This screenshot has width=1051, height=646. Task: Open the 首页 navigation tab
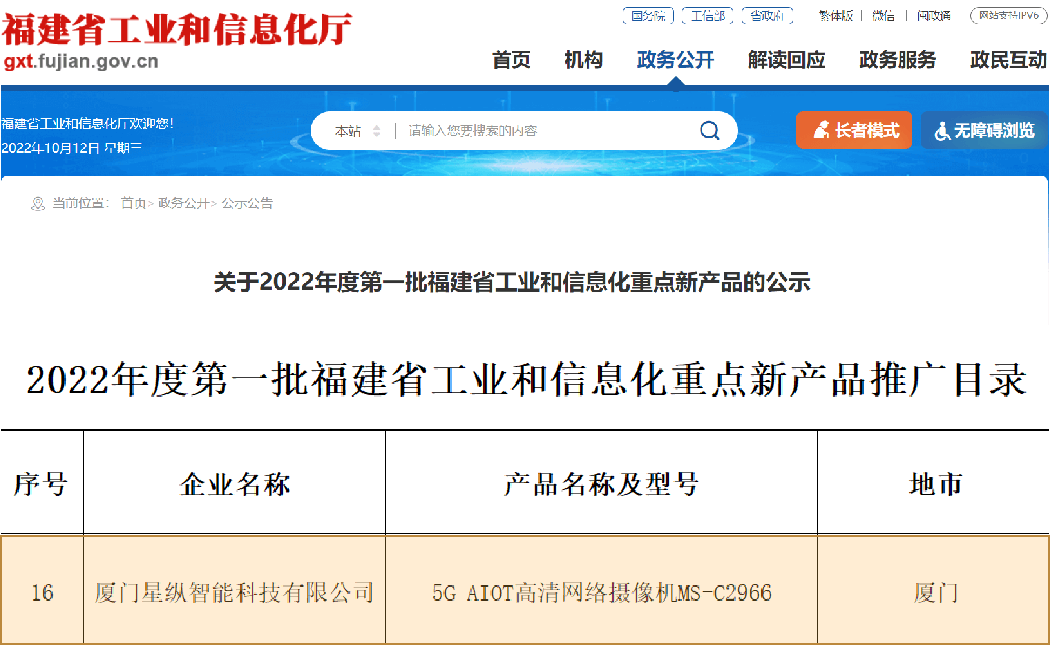click(x=511, y=60)
